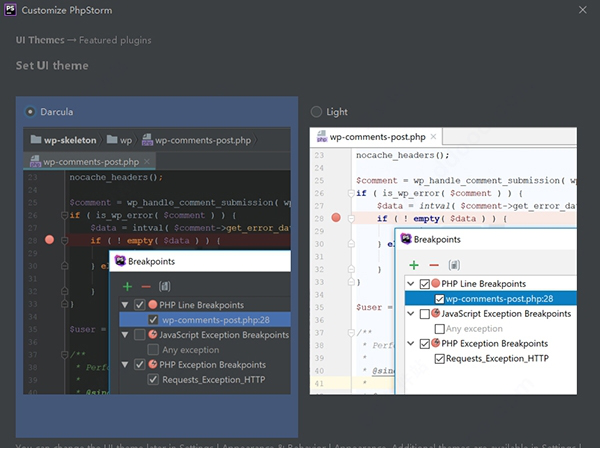Click fold marker on line 26 in Darcula preview
The width and height of the screenshot is (600, 465).
pos(64,215)
